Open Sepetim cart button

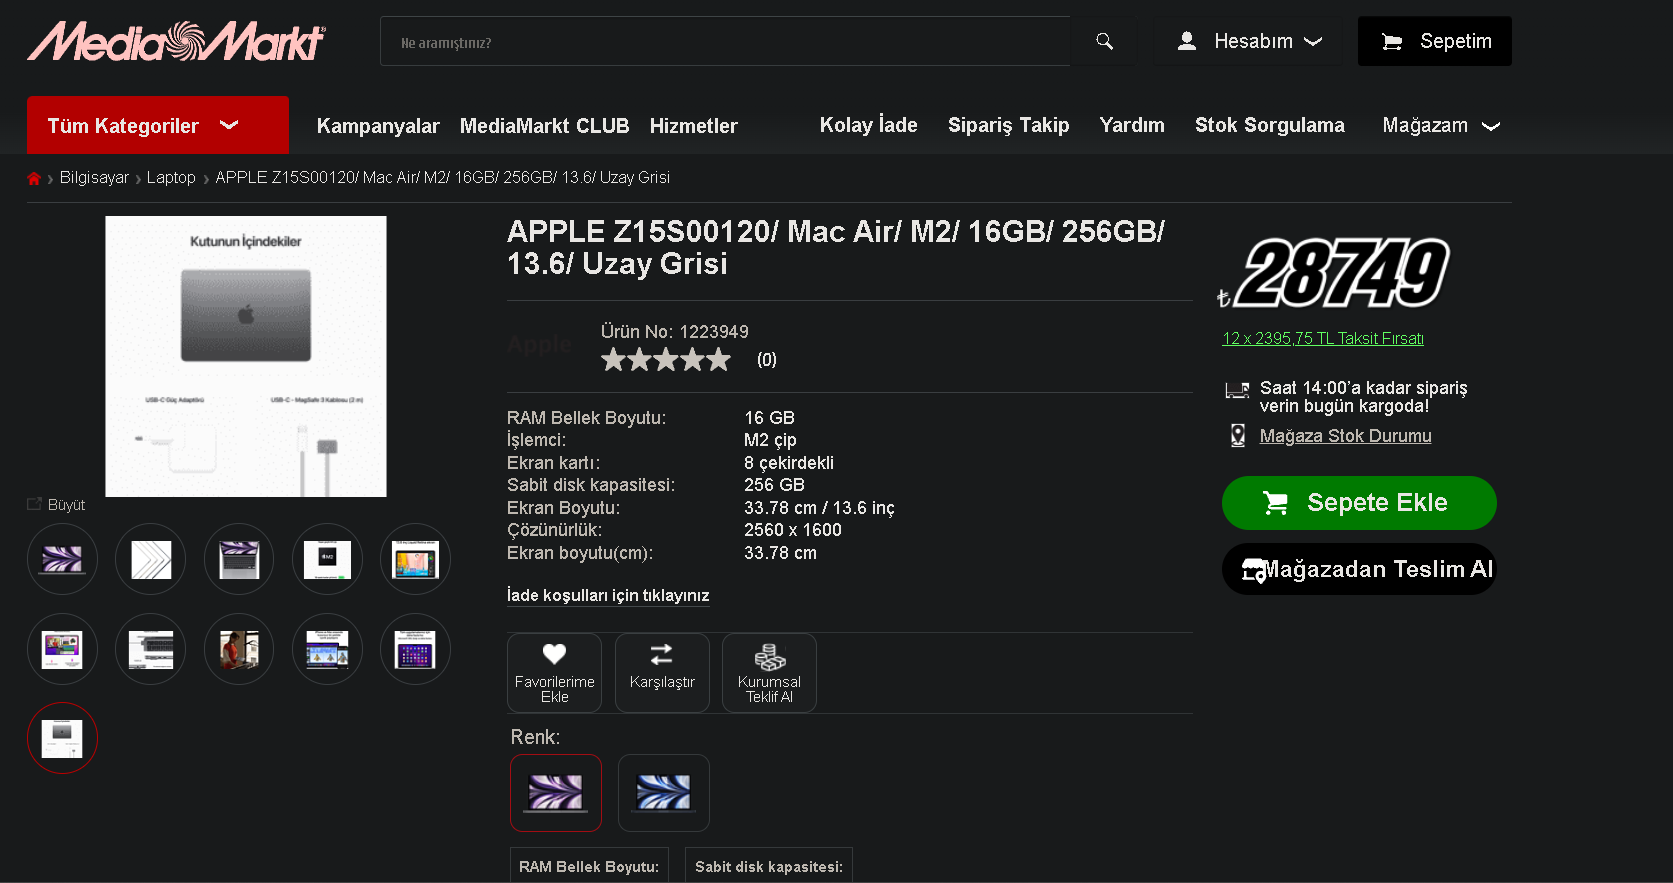1435,41
